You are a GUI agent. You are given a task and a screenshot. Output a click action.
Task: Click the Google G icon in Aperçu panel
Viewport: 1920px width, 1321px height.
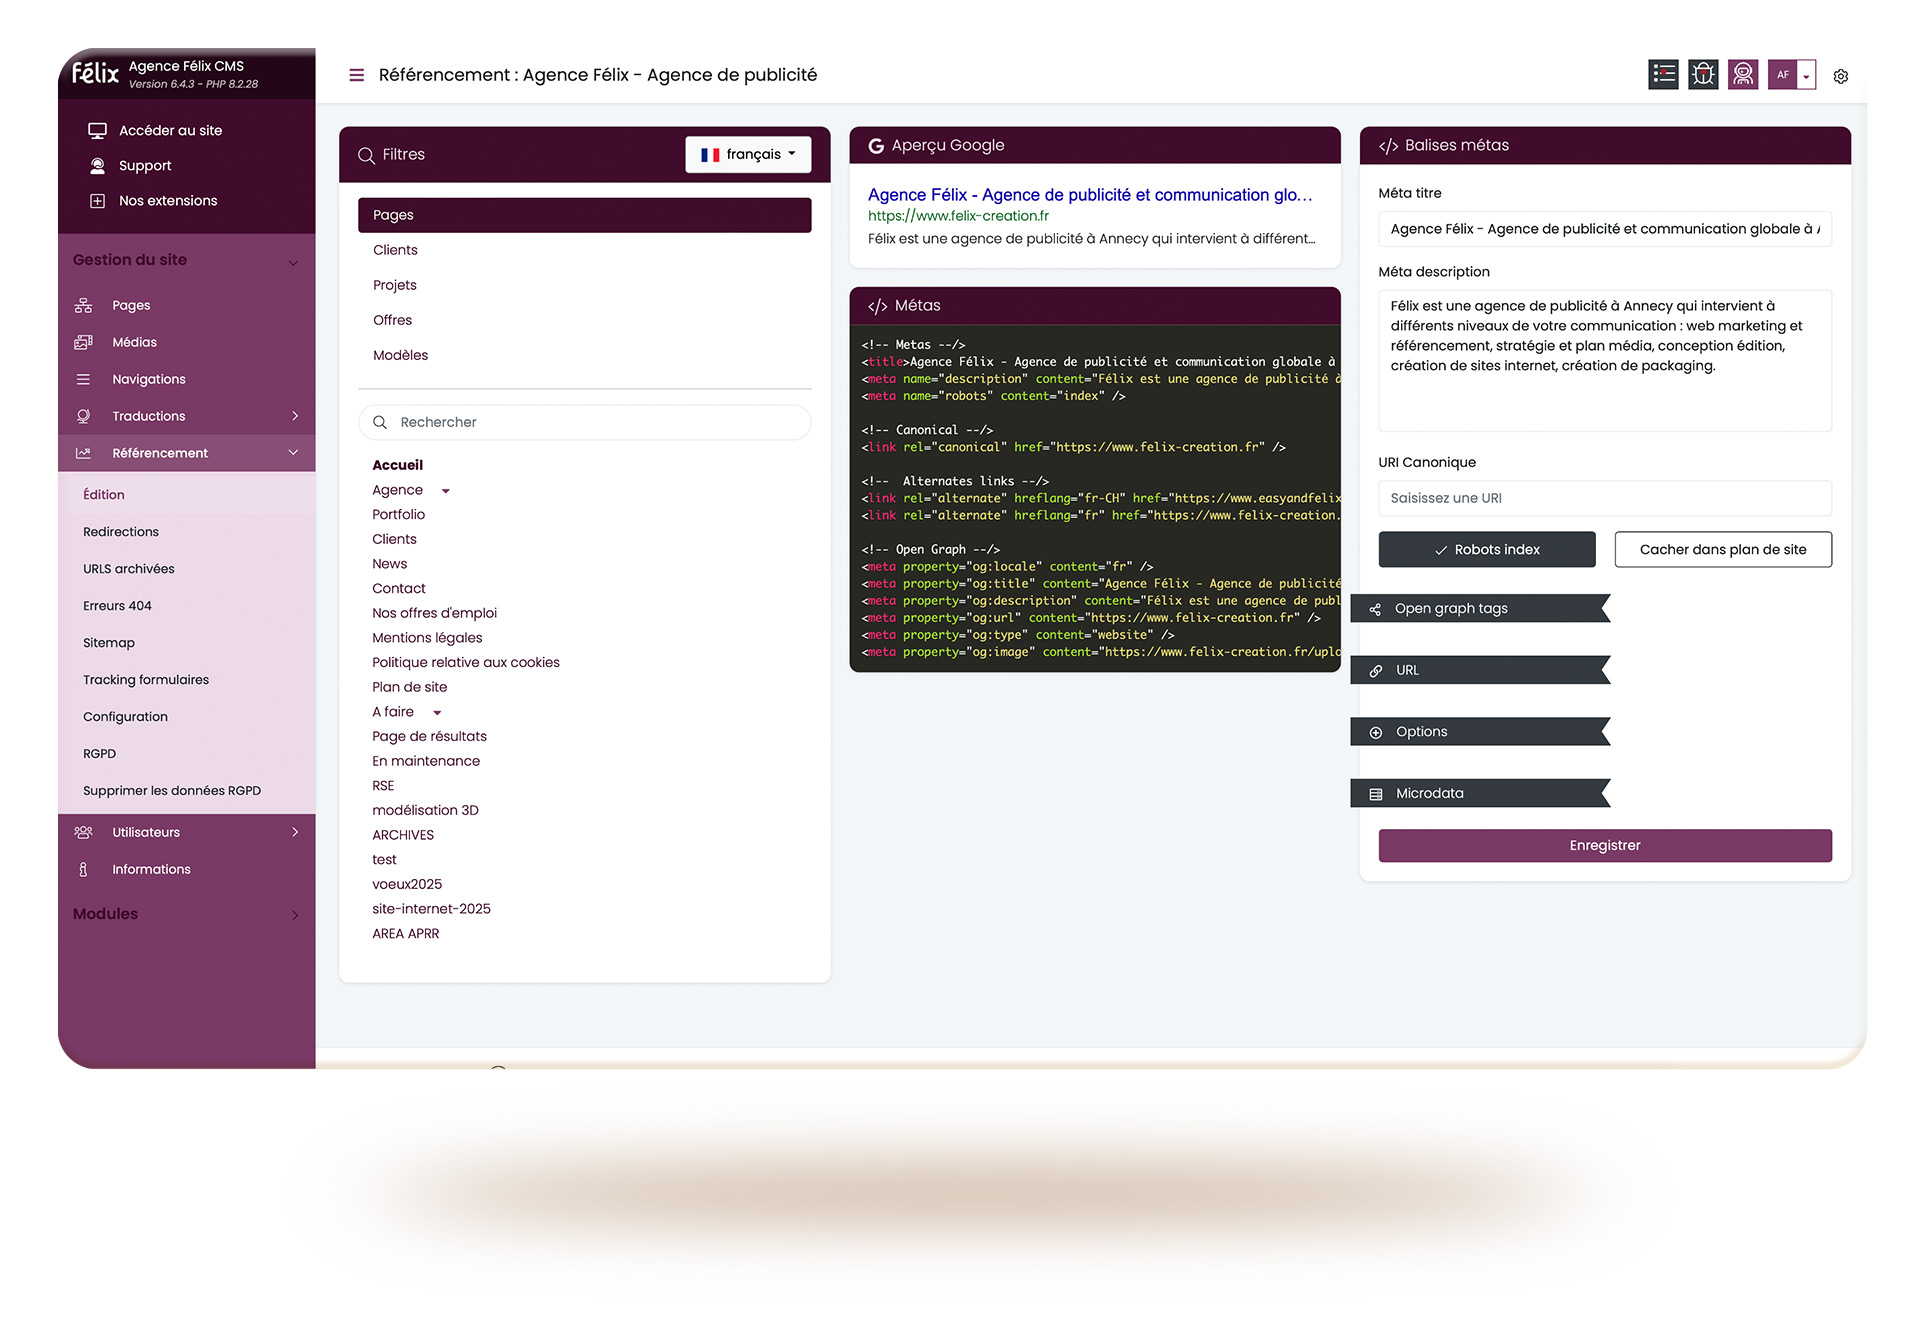pos(876,146)
